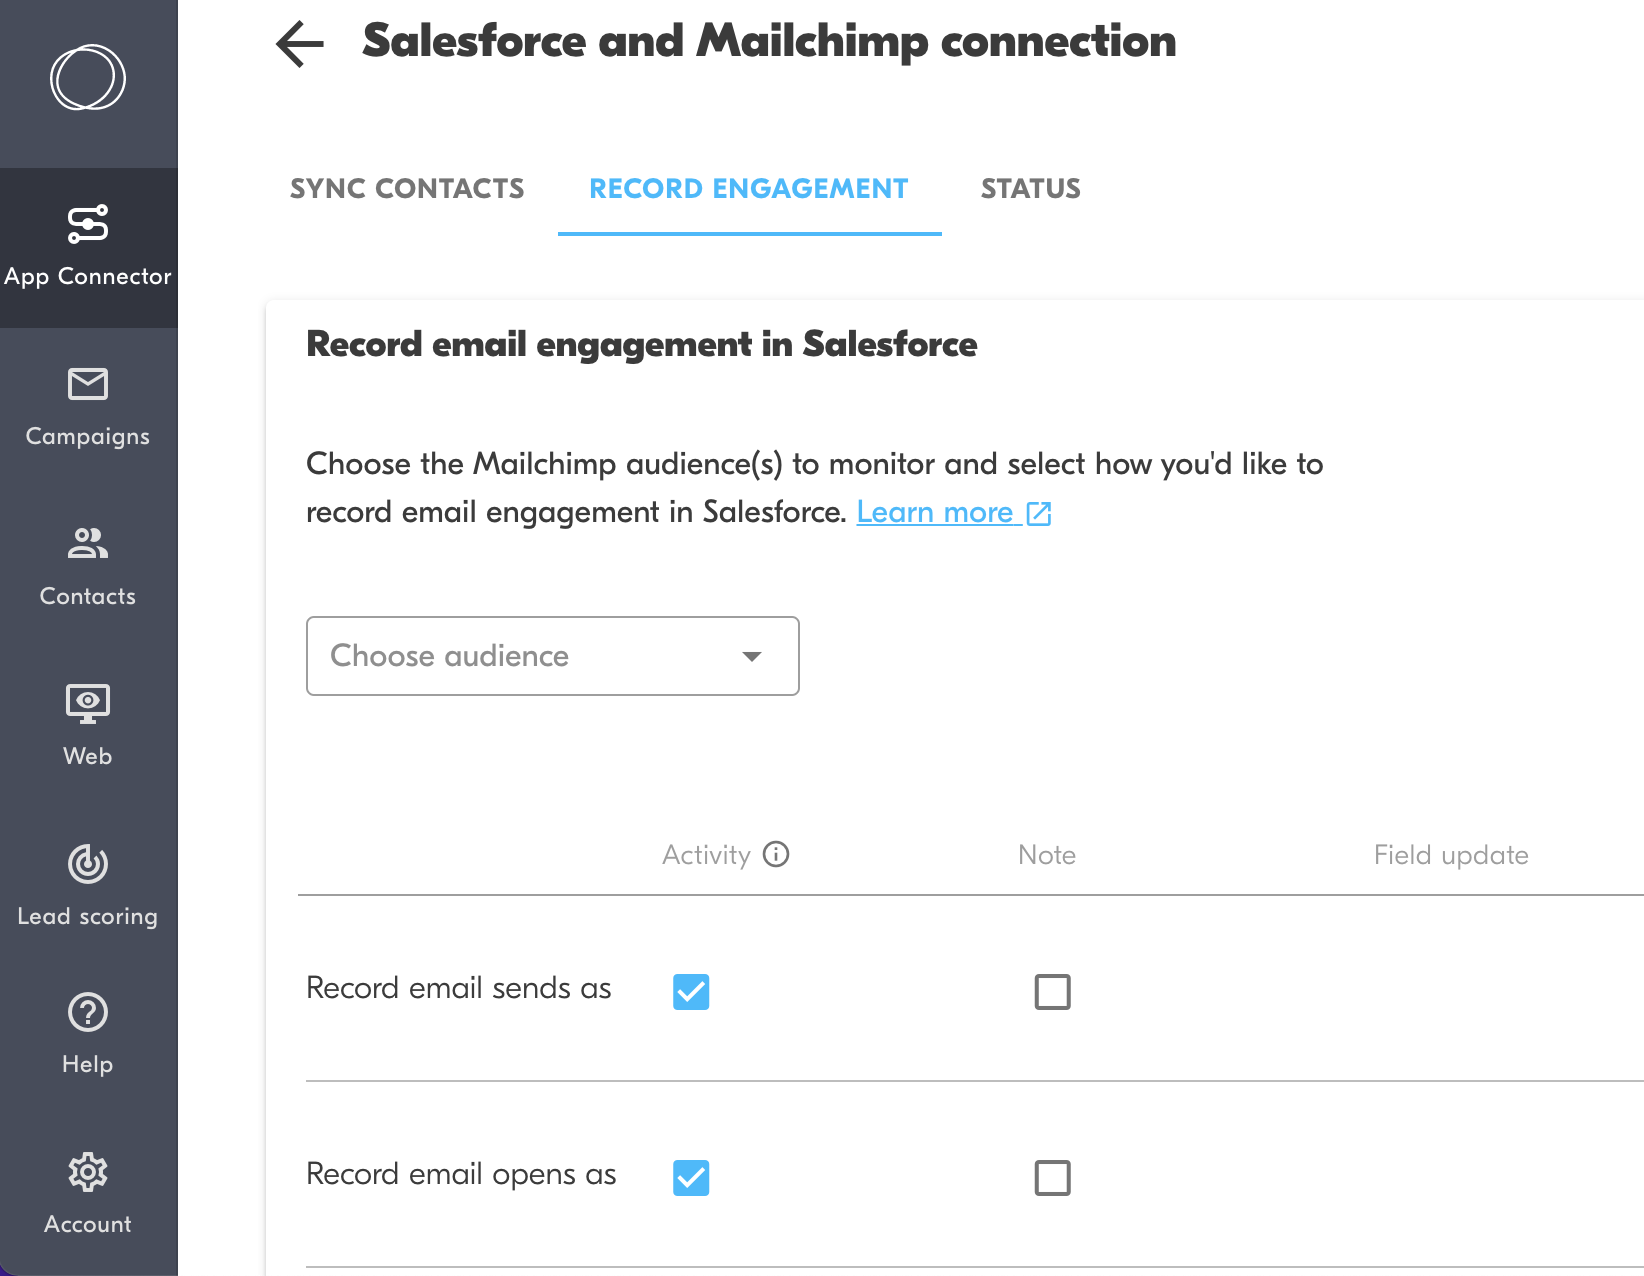The width and height of the screenshot is (1644, 1276).
Task: Select the Record Engagement tab
Action: (x=748, y=188)
